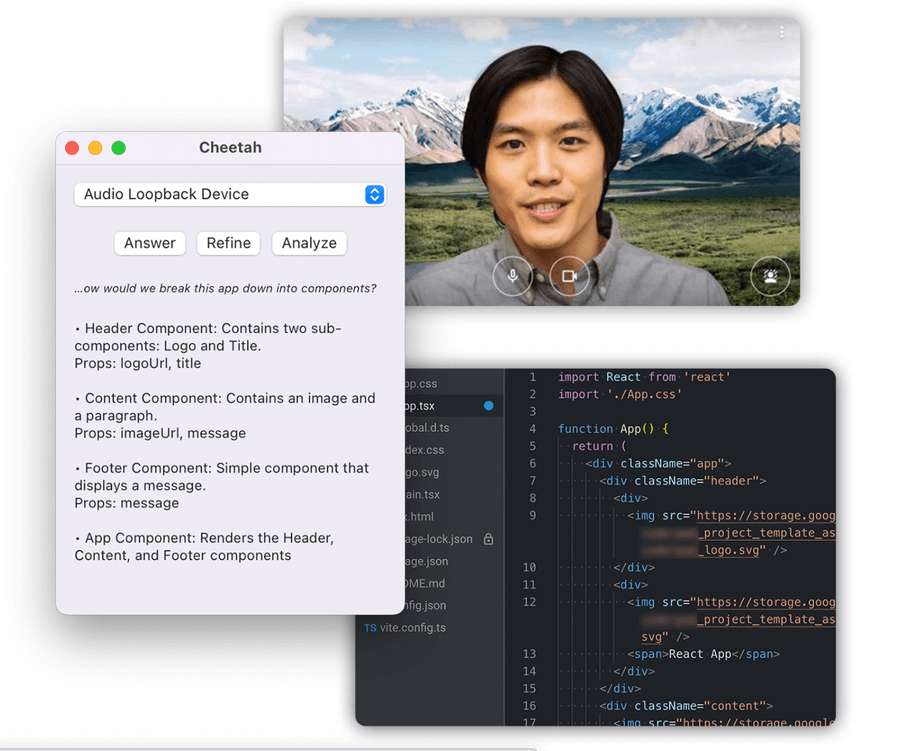This screenshot has height=751, width=899.
Task: Click the line number 4 in editor gutter
Action: [x=533, y=429]
